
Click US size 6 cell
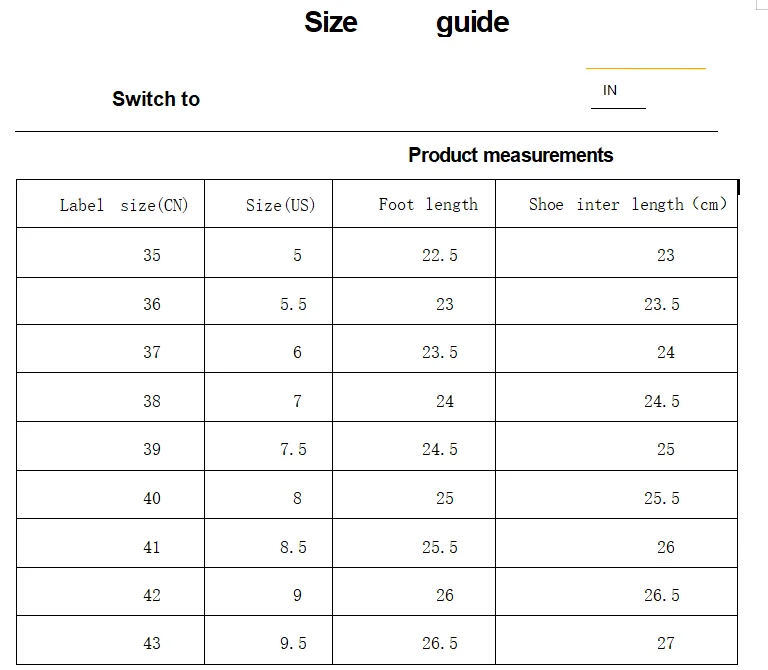point(268,349)
